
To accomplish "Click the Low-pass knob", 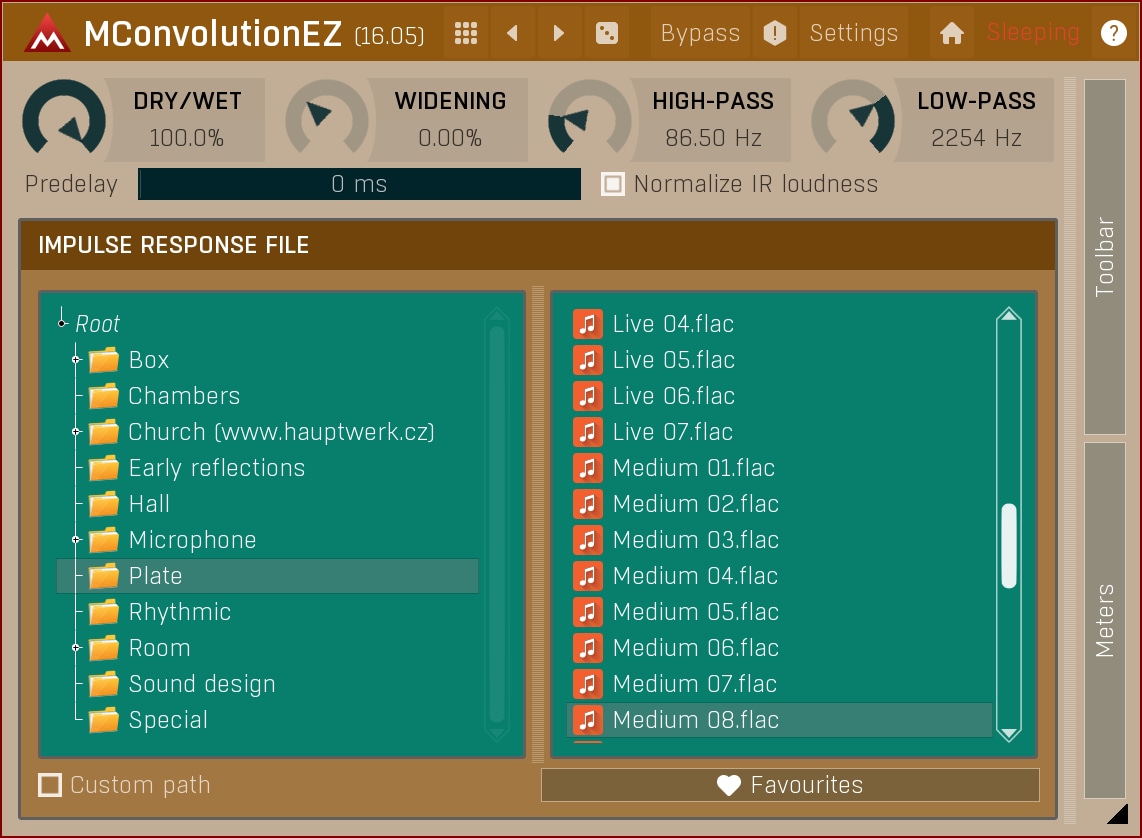I will pos(853,120).
